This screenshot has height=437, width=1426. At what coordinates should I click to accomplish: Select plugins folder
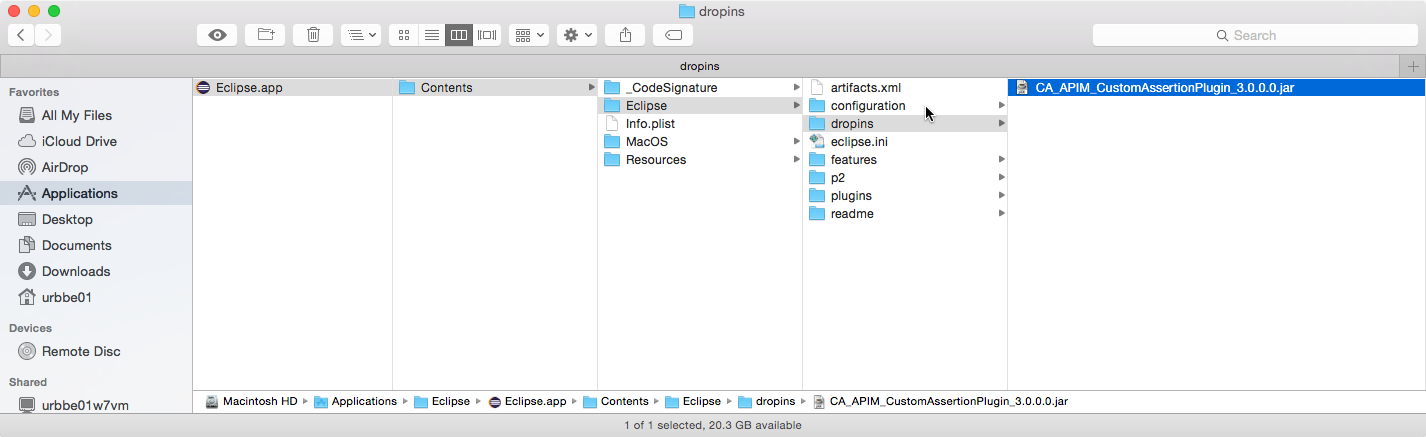[x=905, y=195]
